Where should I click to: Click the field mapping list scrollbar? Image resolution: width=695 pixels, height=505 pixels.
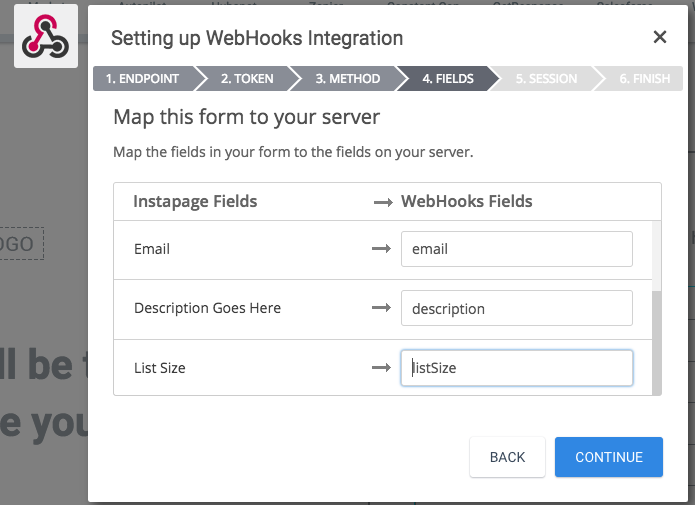pyautogui.click(x=656, y=343)
